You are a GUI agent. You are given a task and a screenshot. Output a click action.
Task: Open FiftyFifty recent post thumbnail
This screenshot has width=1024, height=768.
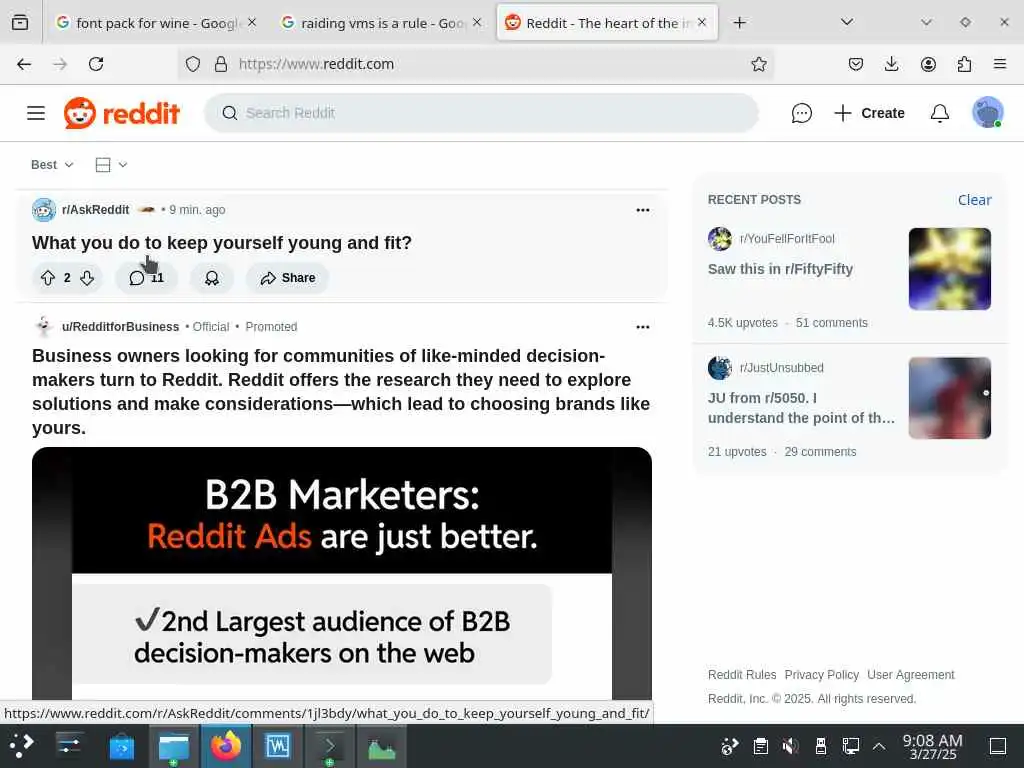[x=950, y=268]
